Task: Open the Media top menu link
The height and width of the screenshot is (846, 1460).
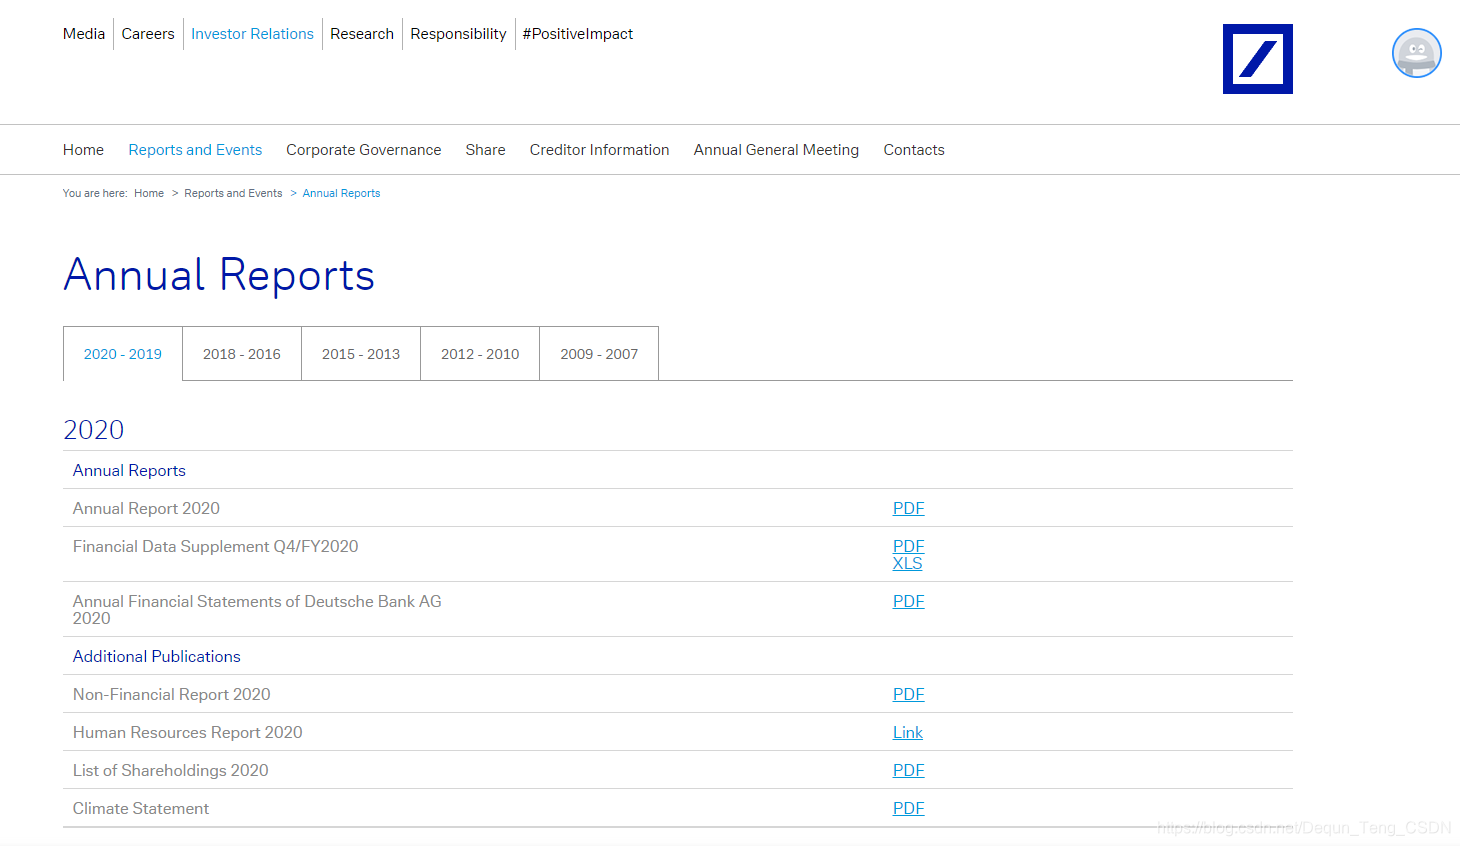Action: [x=84, y=34]
